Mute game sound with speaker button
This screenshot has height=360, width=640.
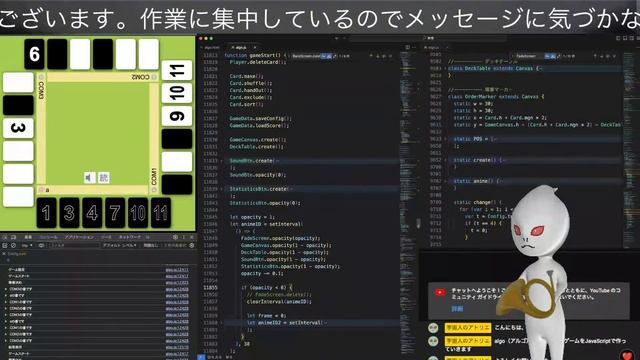coord(89,178)
